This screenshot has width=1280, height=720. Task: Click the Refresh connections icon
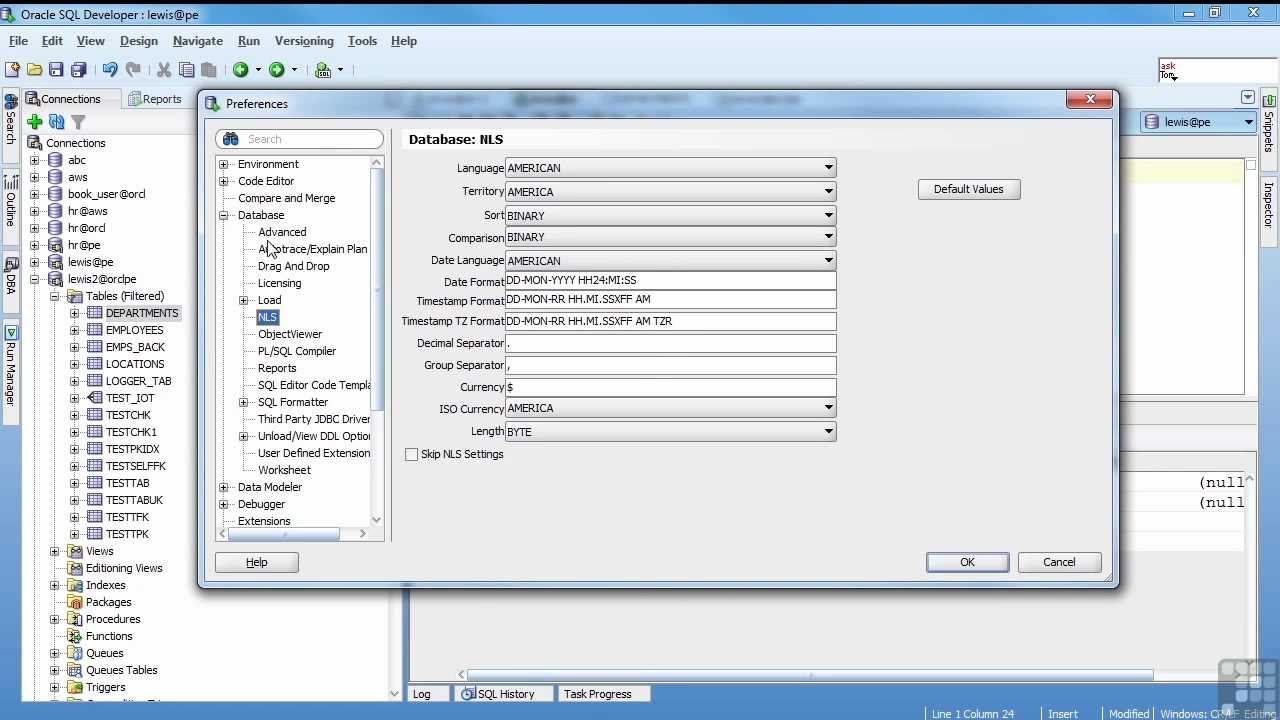(x=56, y=122)
